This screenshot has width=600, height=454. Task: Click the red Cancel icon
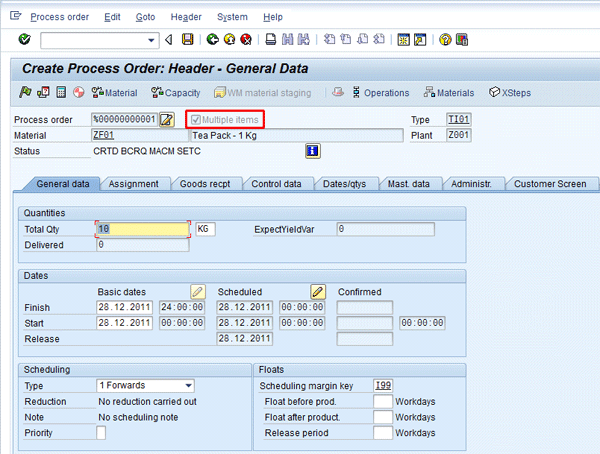[x=247, y=40]
